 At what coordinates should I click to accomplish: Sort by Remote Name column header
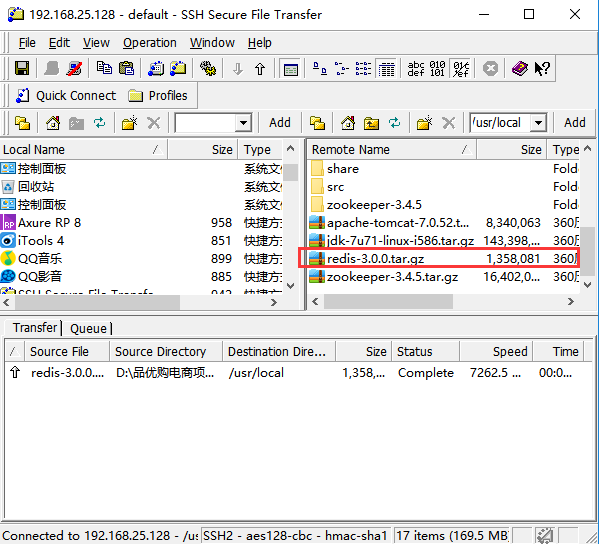point(392,150)
